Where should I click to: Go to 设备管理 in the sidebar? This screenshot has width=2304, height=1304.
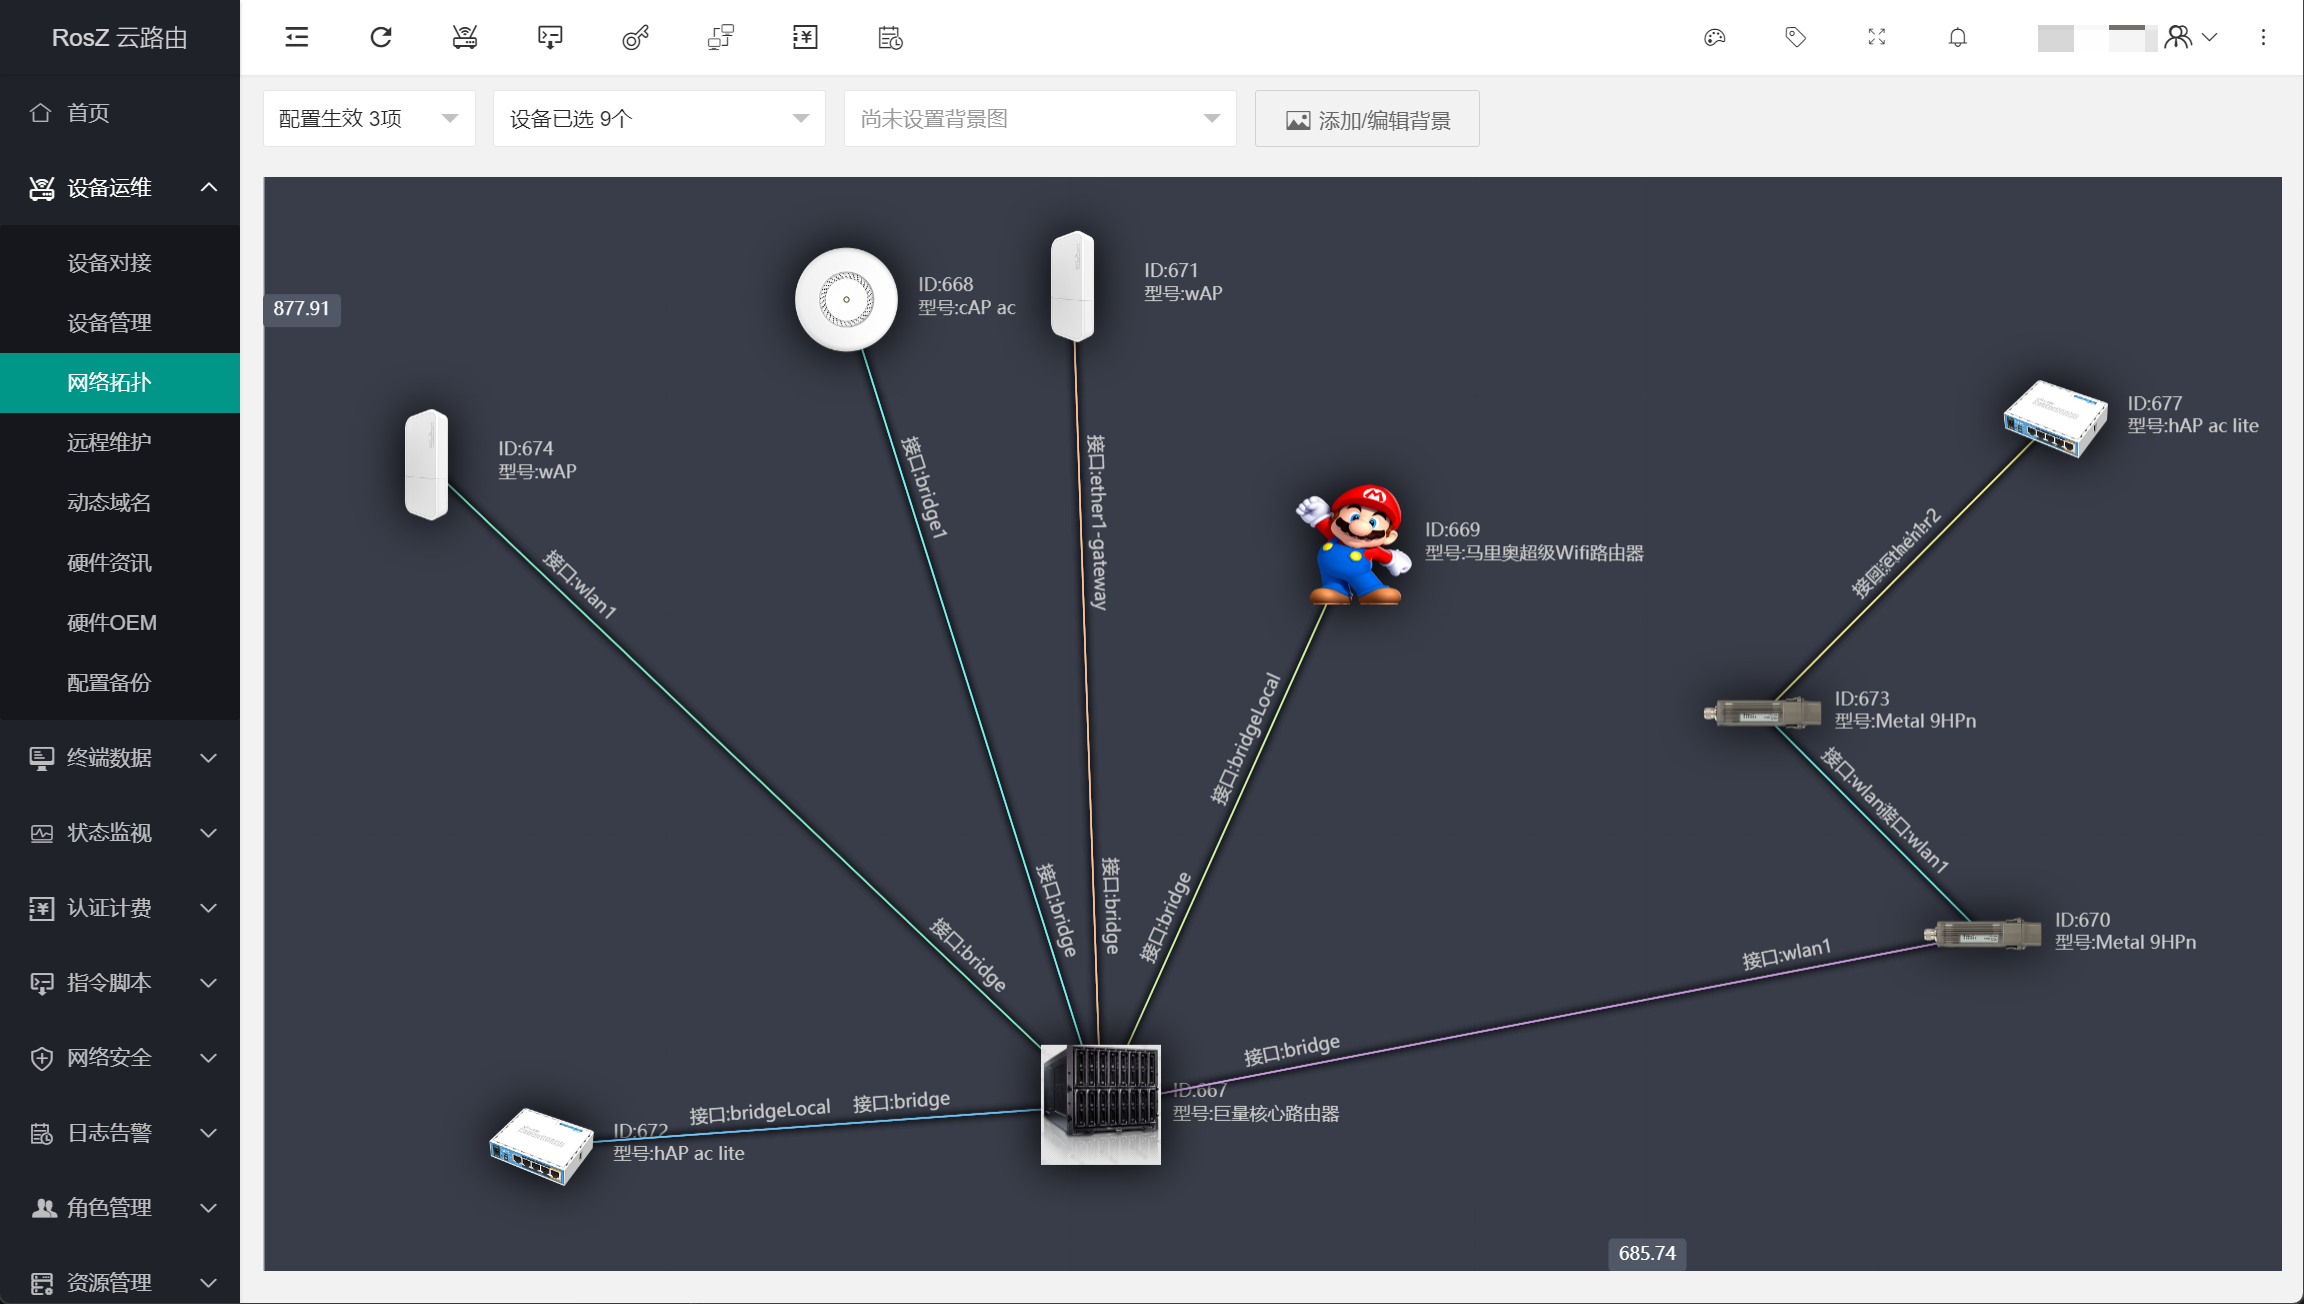point(110,323)
